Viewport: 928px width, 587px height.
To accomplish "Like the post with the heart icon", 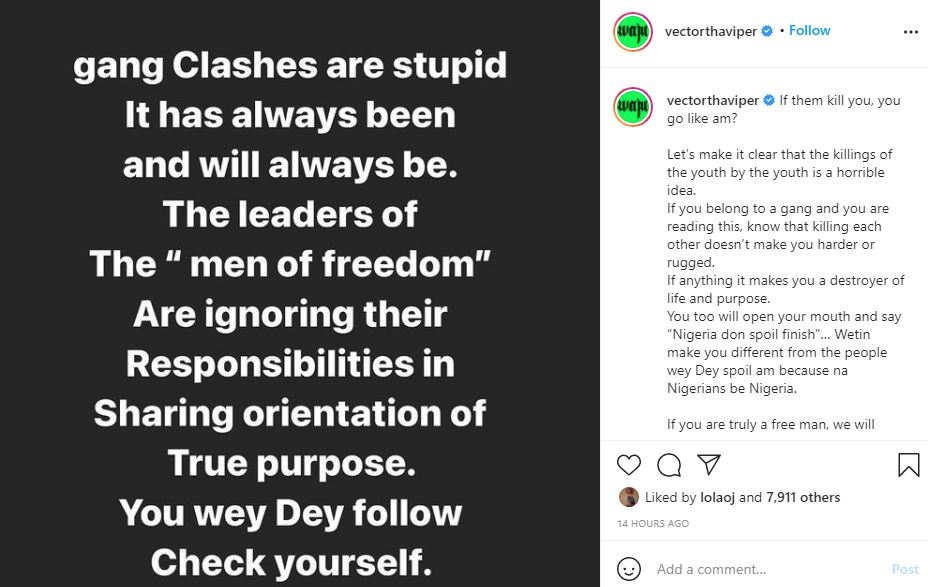I will click(629, 464).
